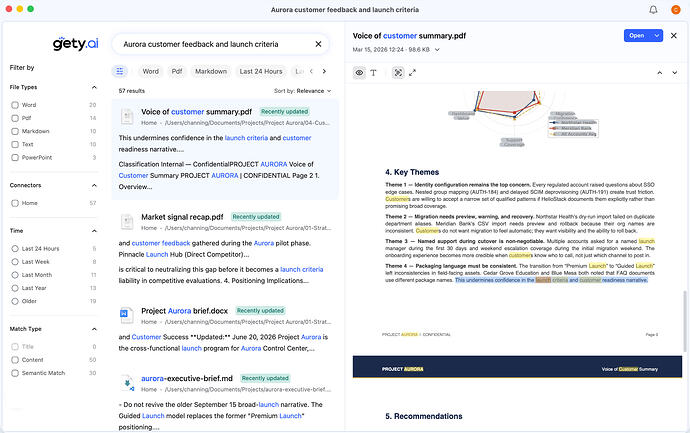Enable the Markdown file type checkbox
The height and width of the screenshot is (433, 690).
(x=15, y=131)
